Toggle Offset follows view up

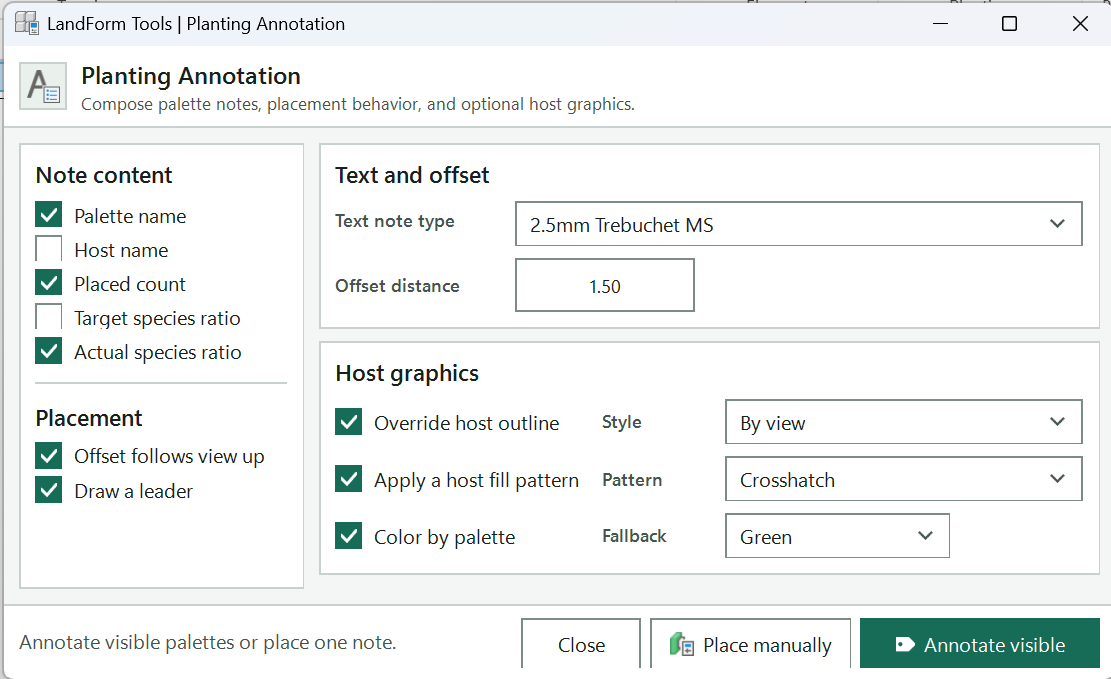click(x=49, y=456)
